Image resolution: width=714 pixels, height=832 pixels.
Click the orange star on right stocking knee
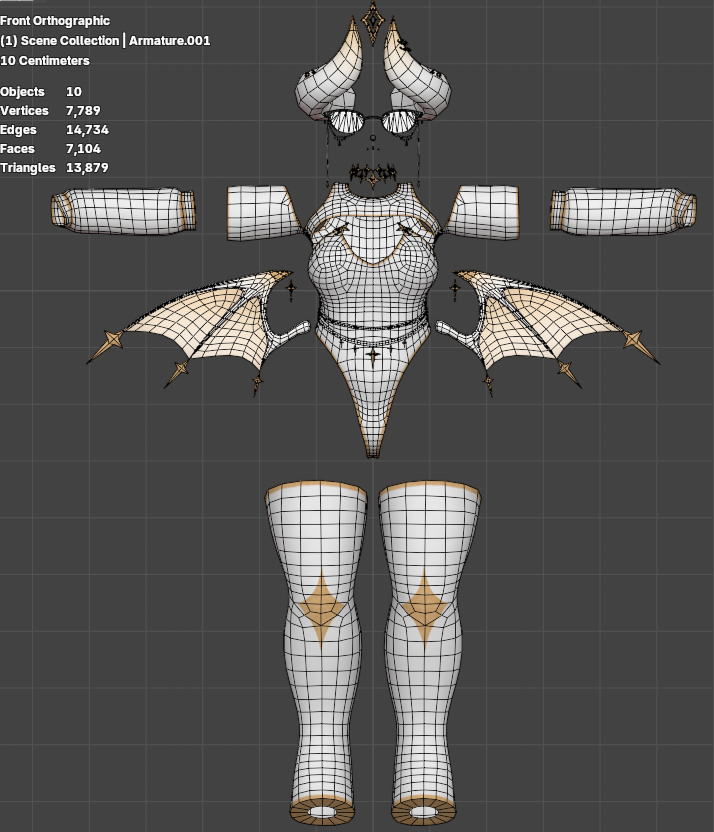tap(424, 609)
